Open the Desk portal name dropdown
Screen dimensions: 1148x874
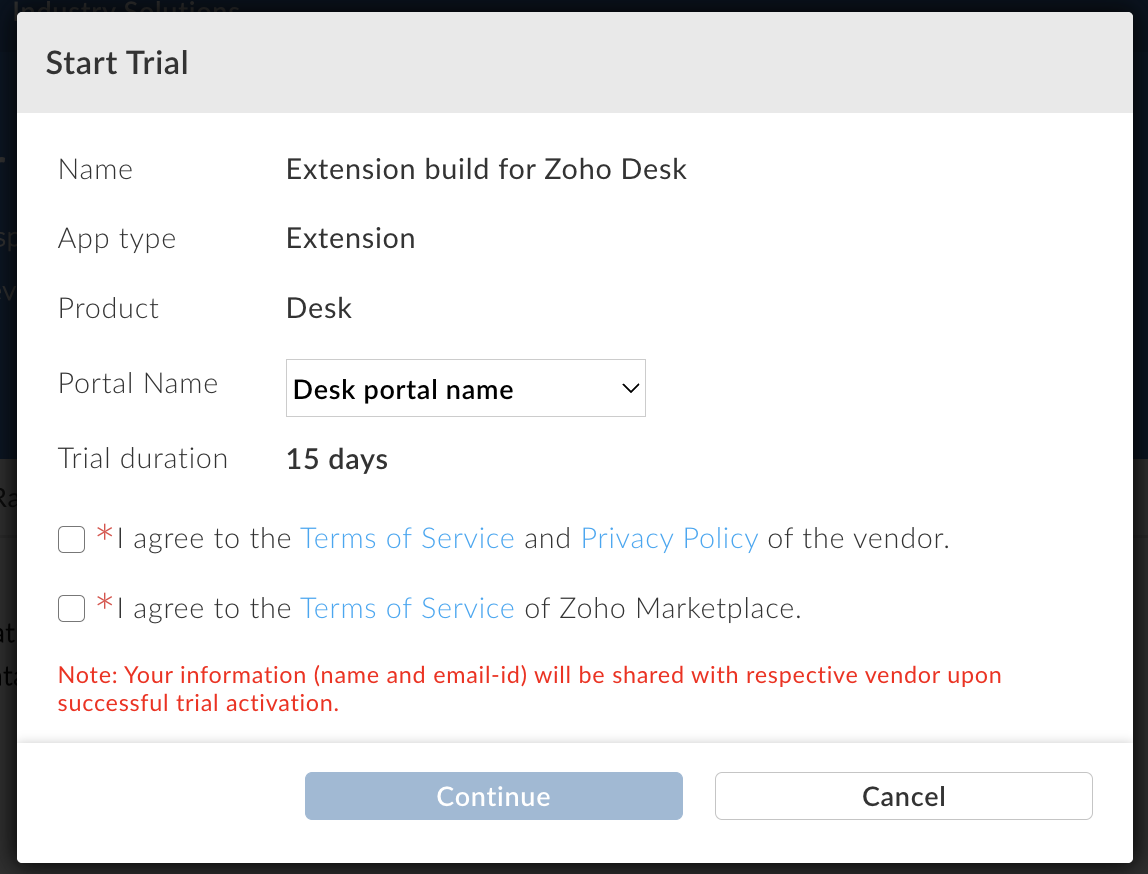point(465,389)
